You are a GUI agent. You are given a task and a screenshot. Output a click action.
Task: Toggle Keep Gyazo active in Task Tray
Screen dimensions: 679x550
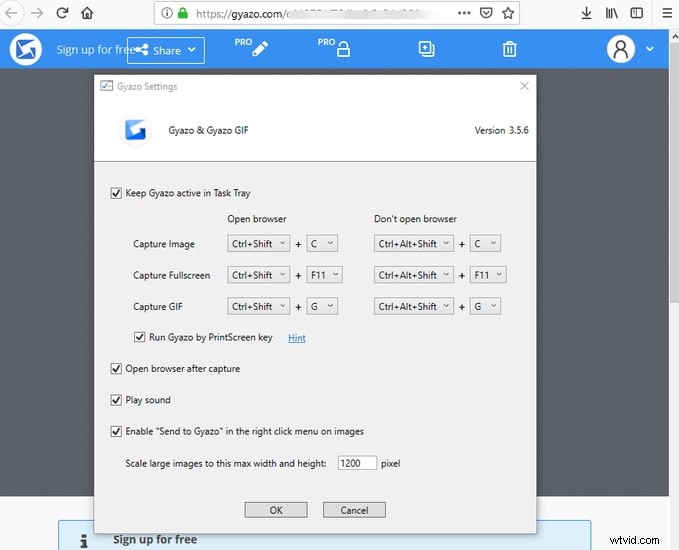point(116,193)
